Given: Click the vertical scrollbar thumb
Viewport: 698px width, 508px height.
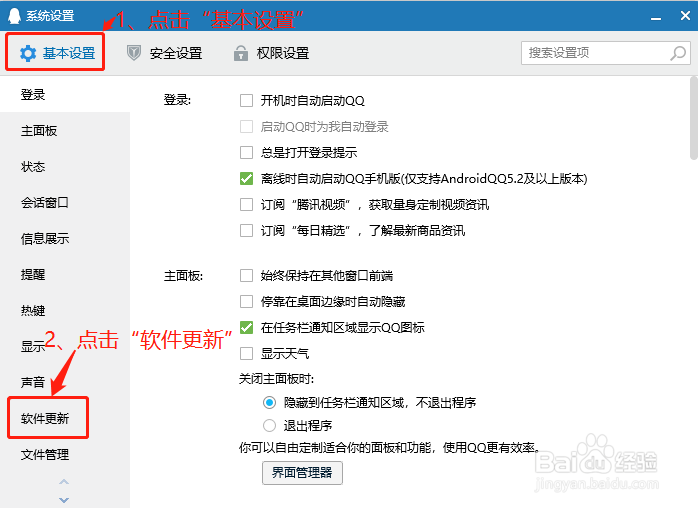Looking at the screenshot, I should point(694,118).
